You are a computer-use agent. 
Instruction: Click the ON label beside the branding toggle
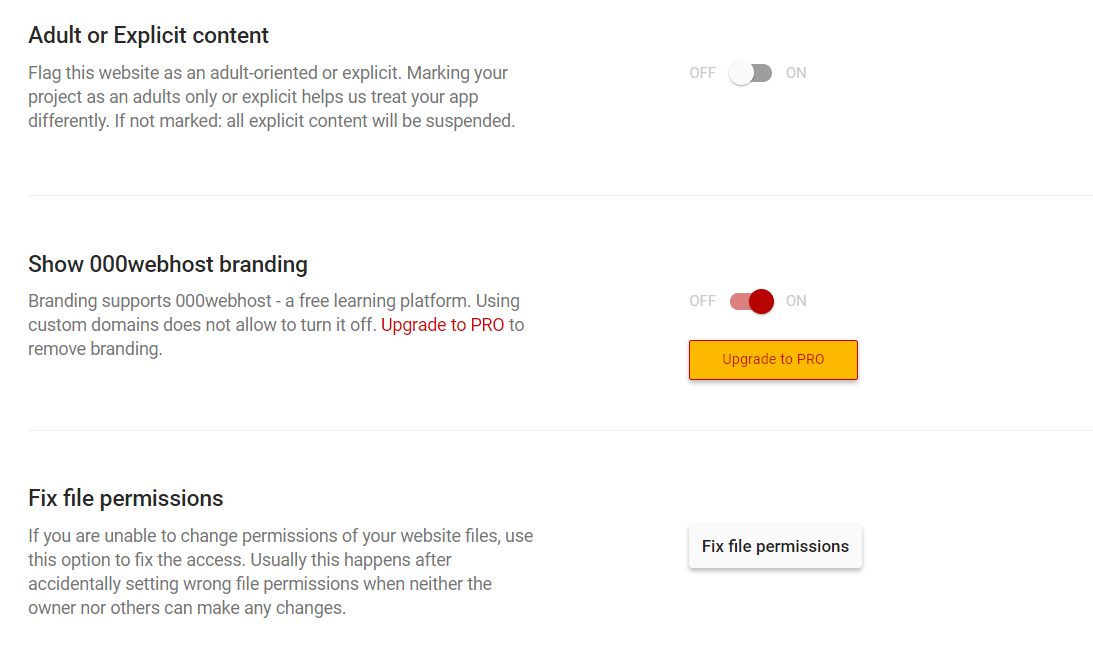[x=796, y=301]
